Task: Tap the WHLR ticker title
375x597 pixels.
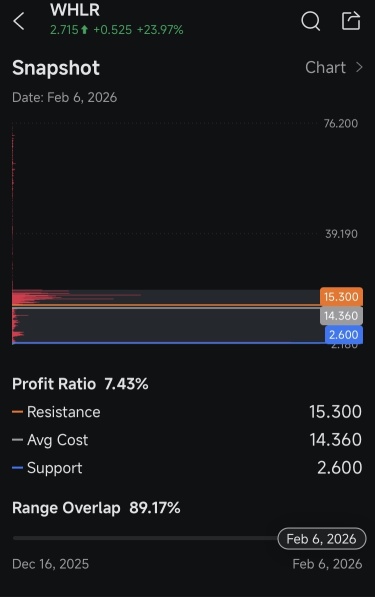Action: click(x=75, y=10)
